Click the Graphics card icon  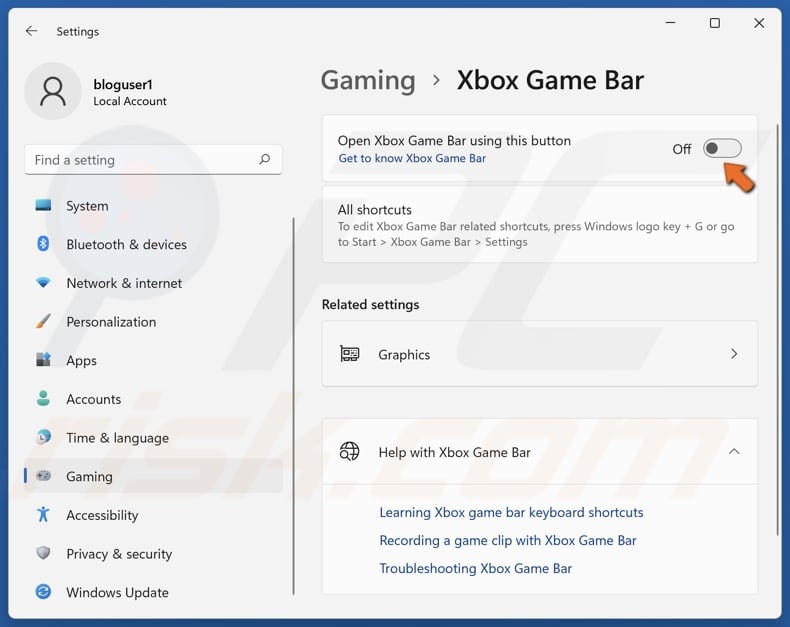point(350,354)
